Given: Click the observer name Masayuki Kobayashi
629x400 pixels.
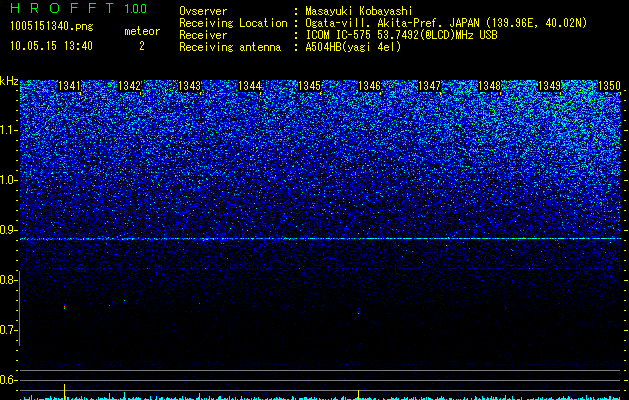Looking at the screenshot, I should click(359, 11).
